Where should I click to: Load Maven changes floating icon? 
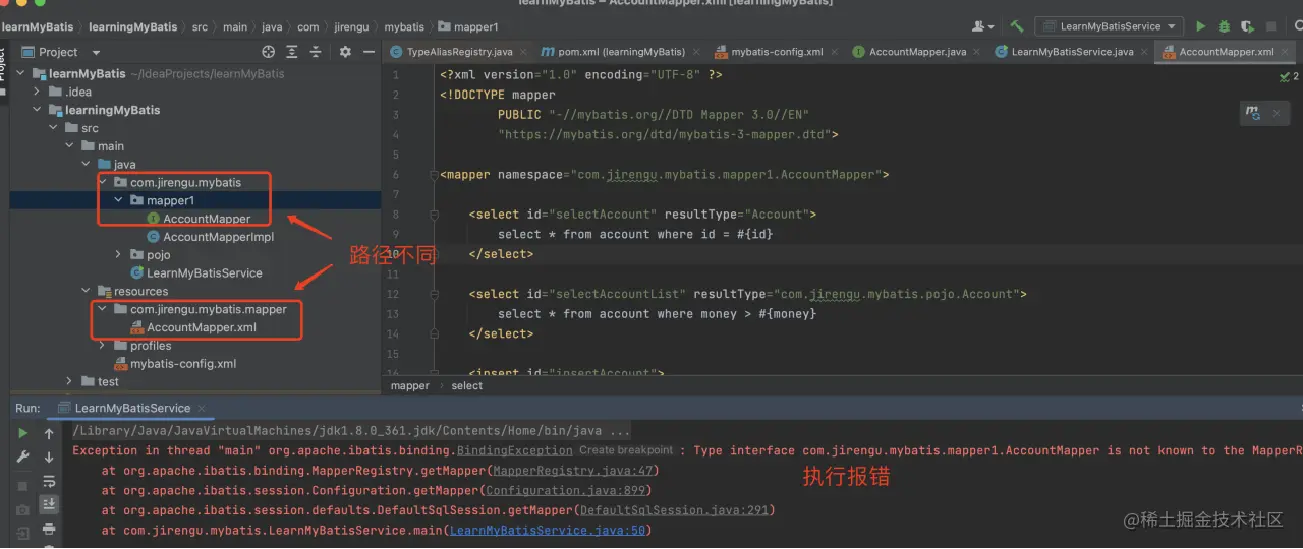tap(1253, 114)
